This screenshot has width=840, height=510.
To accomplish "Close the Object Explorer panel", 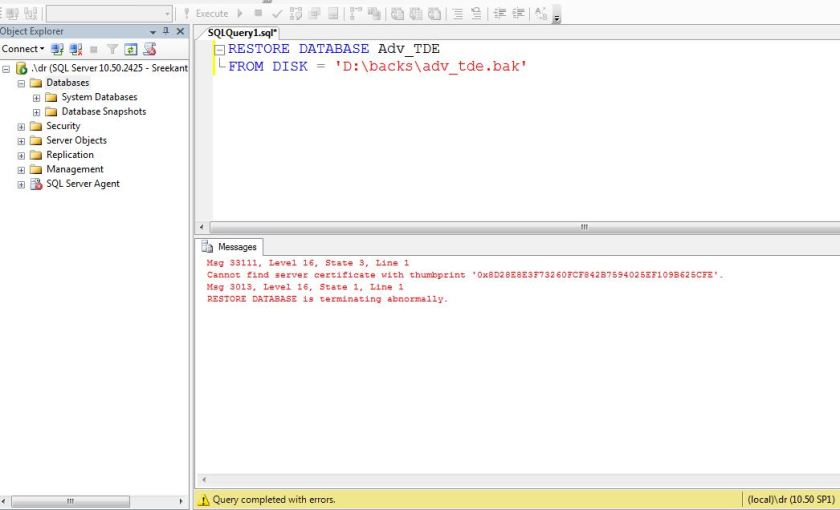I will [180, 32].
